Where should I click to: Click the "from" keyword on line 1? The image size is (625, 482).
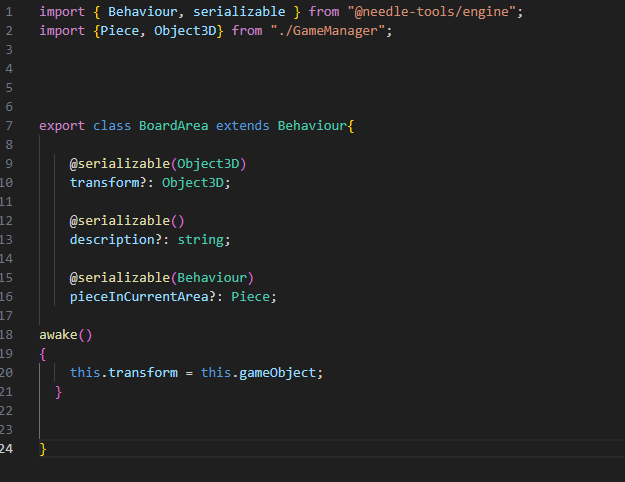[x=324, y=12]
